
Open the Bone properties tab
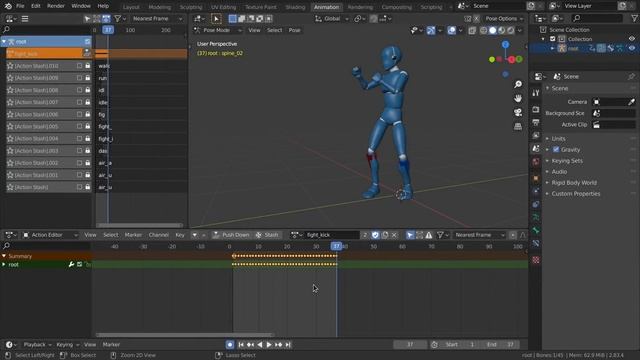[536, 231]
